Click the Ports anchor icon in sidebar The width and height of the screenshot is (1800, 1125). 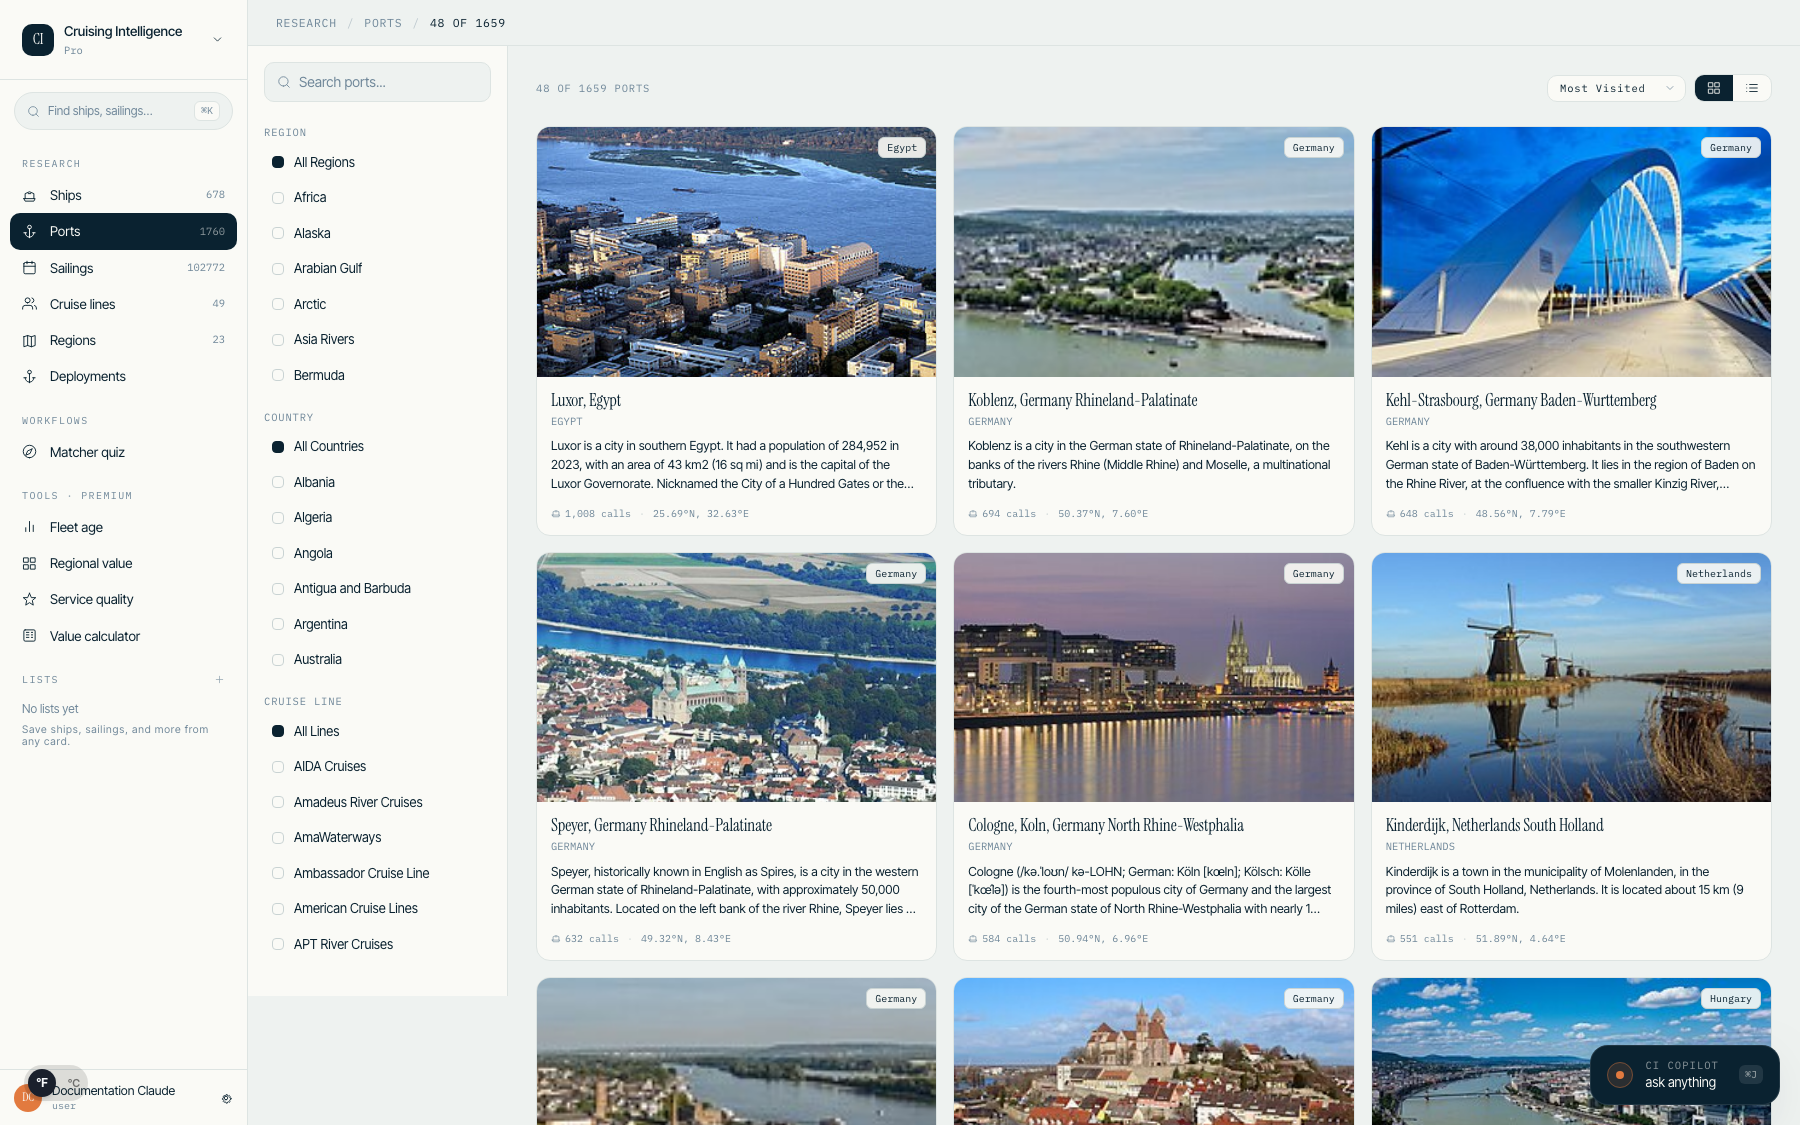[30, 232]
